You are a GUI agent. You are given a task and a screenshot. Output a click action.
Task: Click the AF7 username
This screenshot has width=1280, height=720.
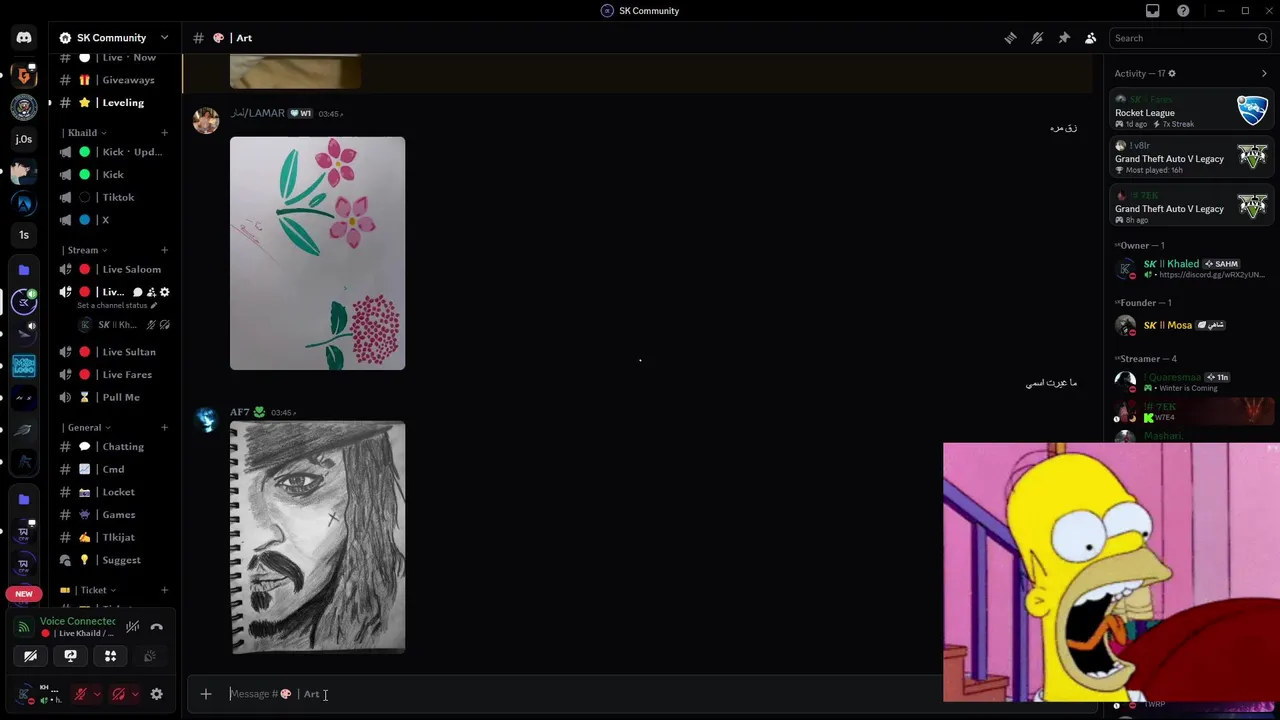point(240,412)
